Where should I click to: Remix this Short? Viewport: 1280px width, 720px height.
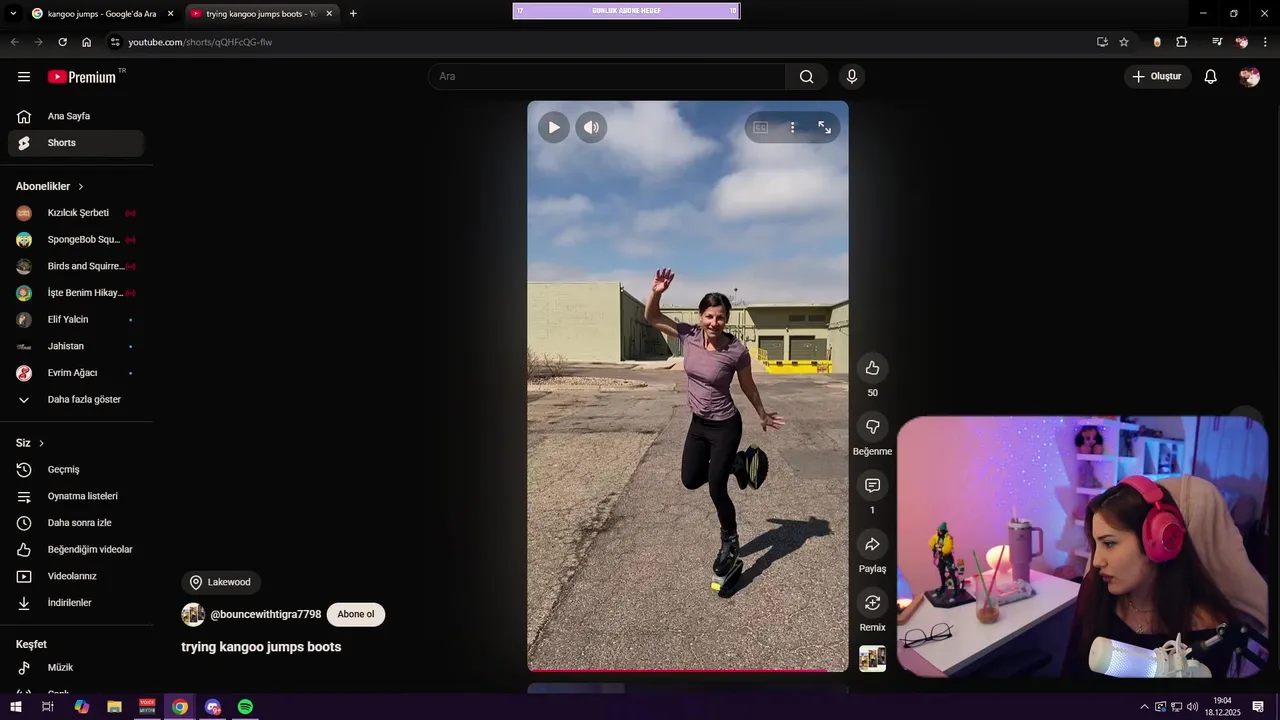point(872,602)
